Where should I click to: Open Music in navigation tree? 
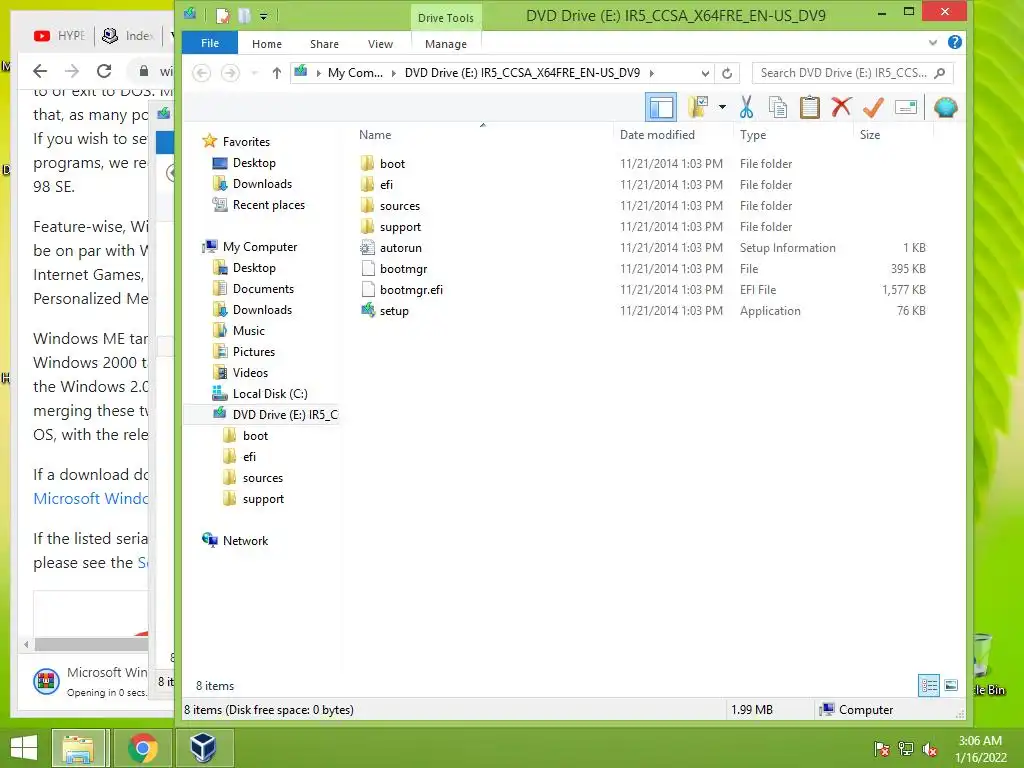[x=248, y=330]
